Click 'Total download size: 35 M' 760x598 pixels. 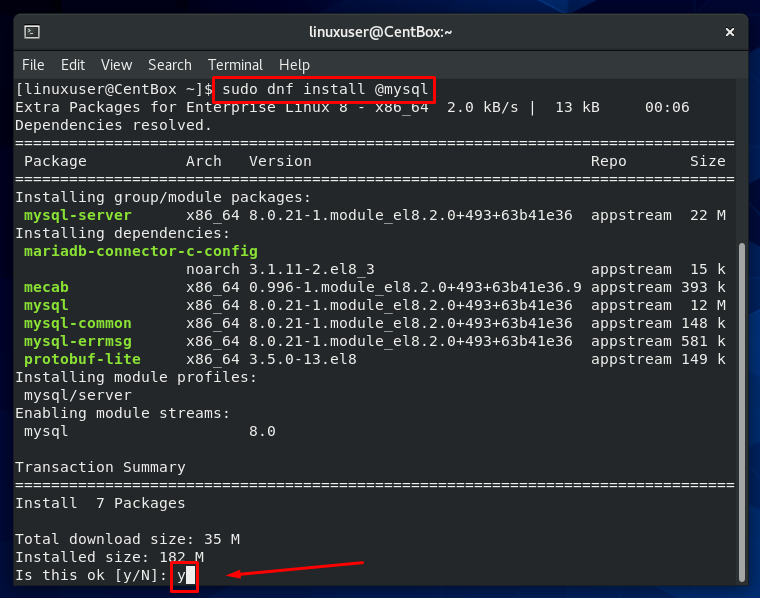(x=127, y=539)
